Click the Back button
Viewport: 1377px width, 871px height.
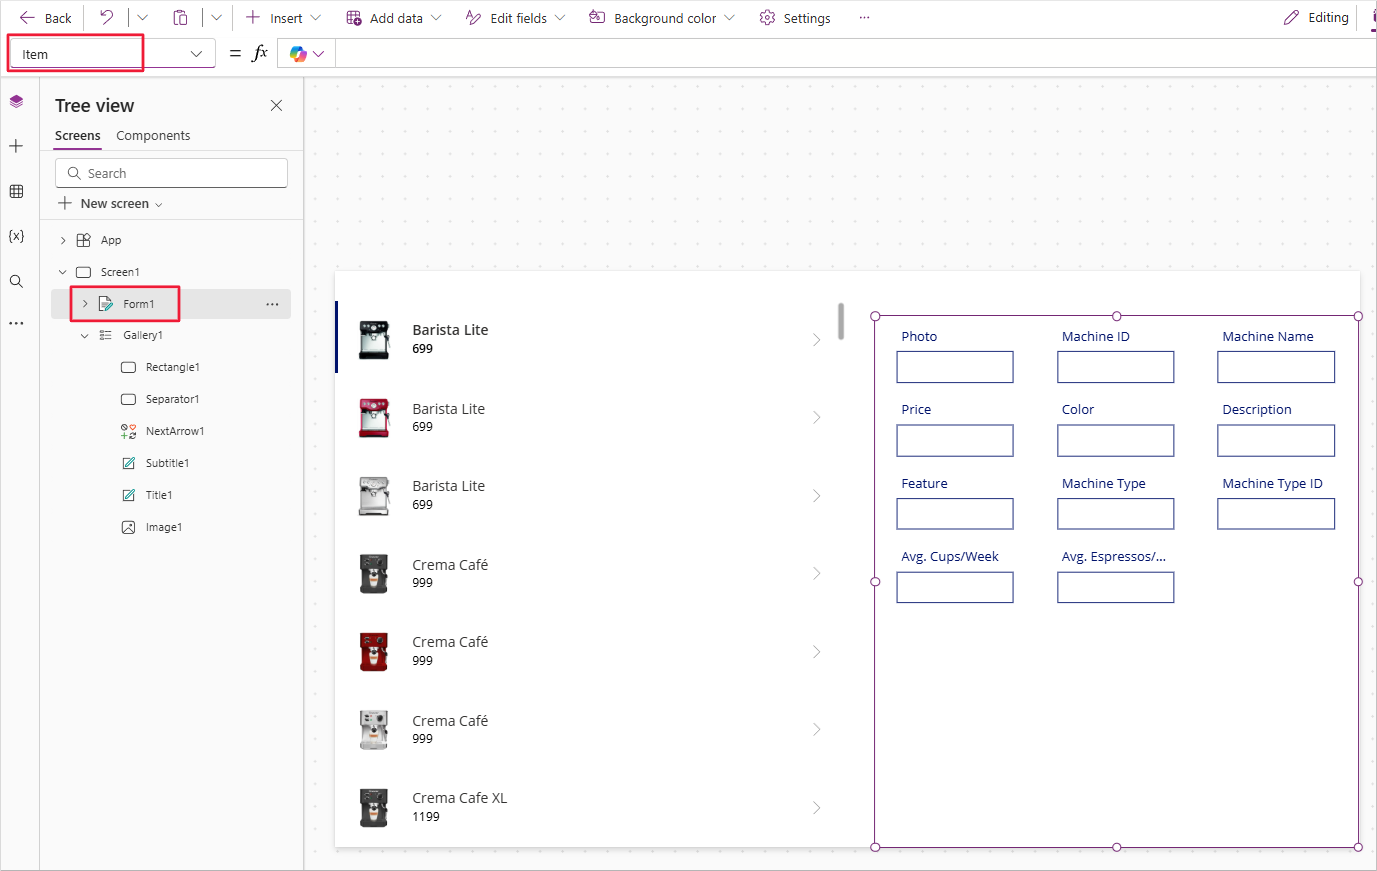point(44,17)
